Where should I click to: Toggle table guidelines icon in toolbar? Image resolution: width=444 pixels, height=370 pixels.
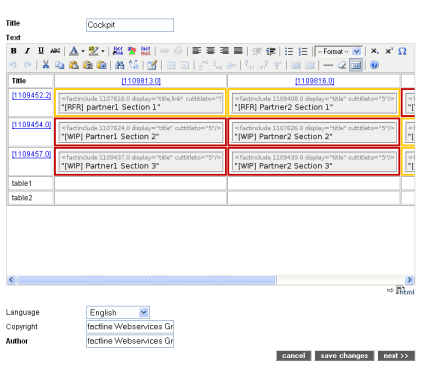pyautogui.click(x=356, y=65)
